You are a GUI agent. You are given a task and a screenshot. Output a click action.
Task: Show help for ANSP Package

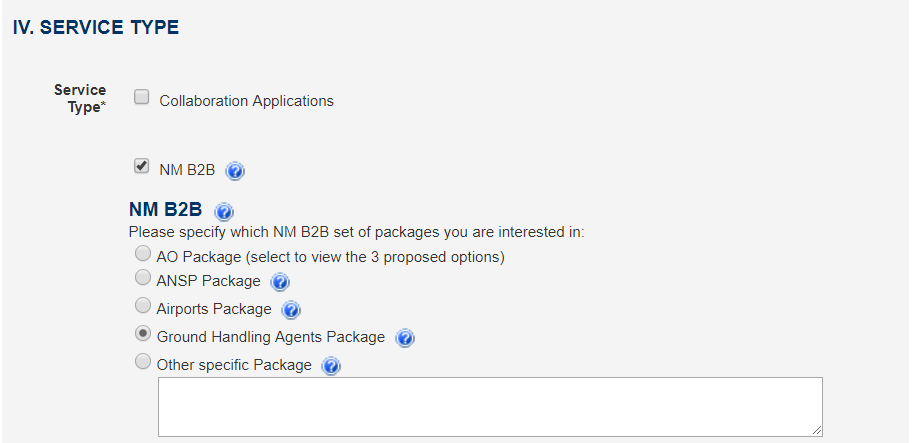coord(280,283)
